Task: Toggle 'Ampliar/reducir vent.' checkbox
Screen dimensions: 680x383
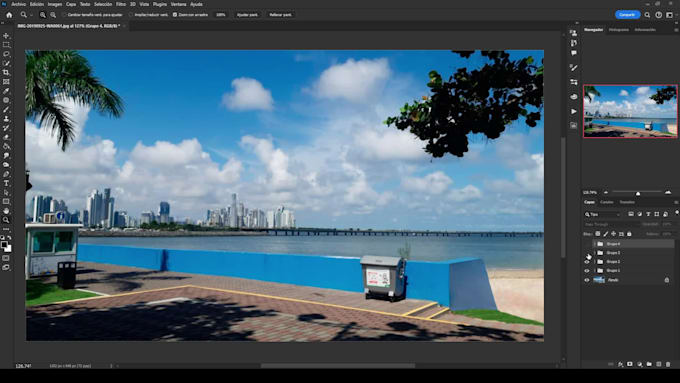Action: [x=131, y=15]
